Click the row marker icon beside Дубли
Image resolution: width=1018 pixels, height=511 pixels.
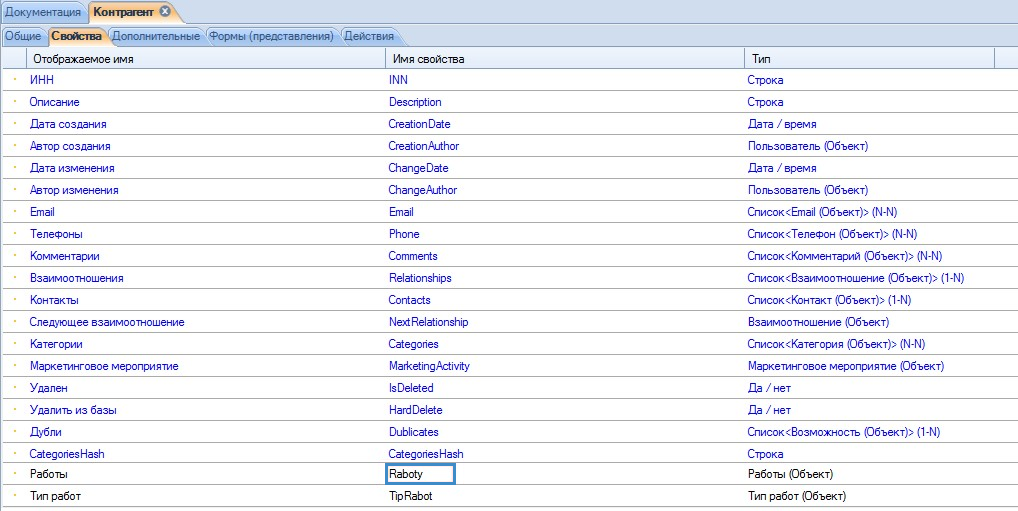coord(15,432)
